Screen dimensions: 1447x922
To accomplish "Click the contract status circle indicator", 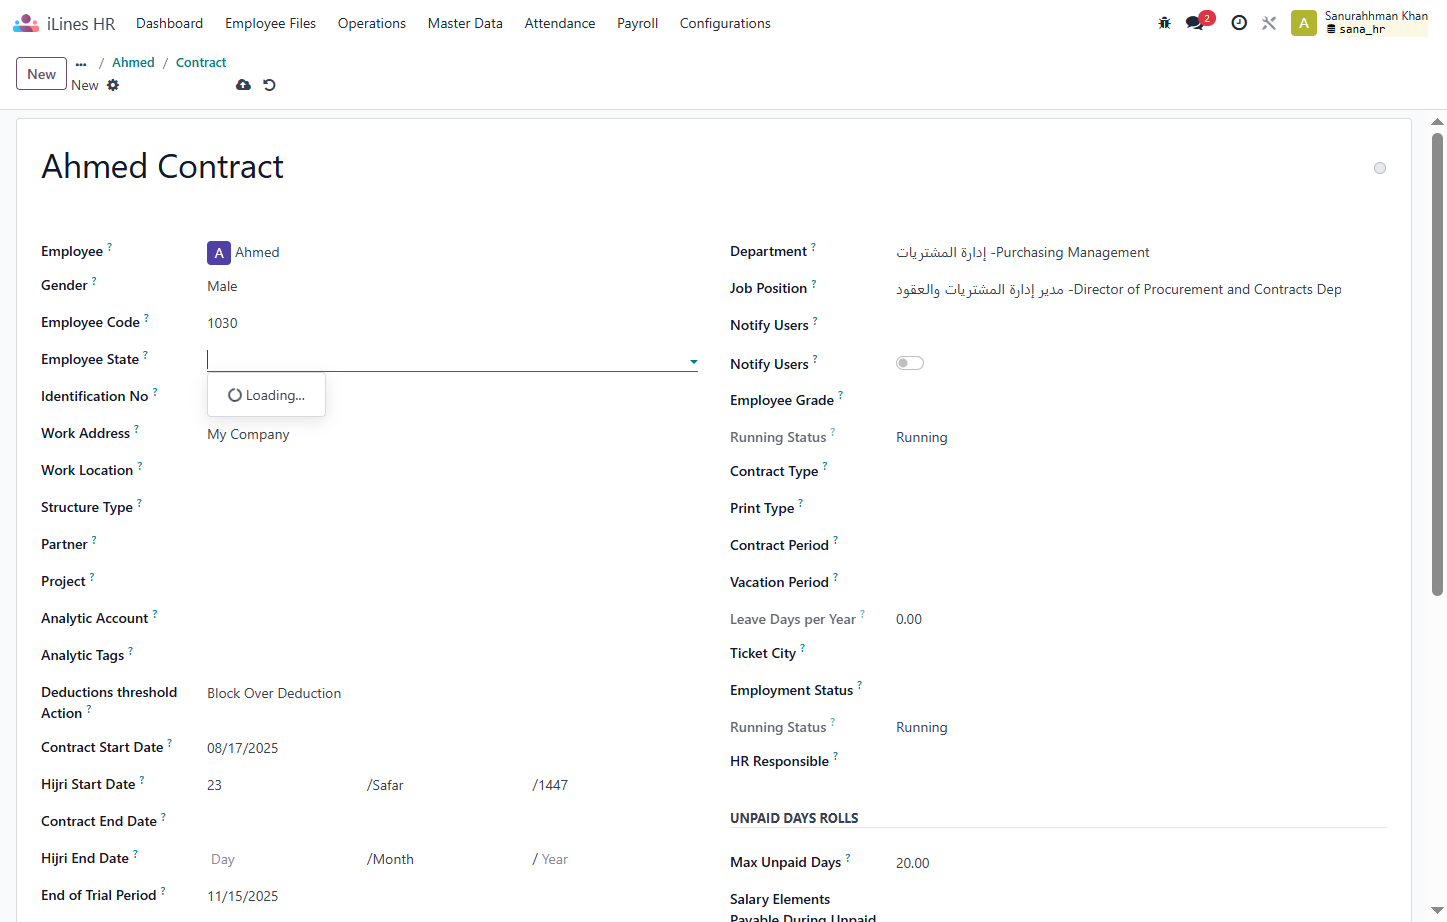I will point(1380,168).
